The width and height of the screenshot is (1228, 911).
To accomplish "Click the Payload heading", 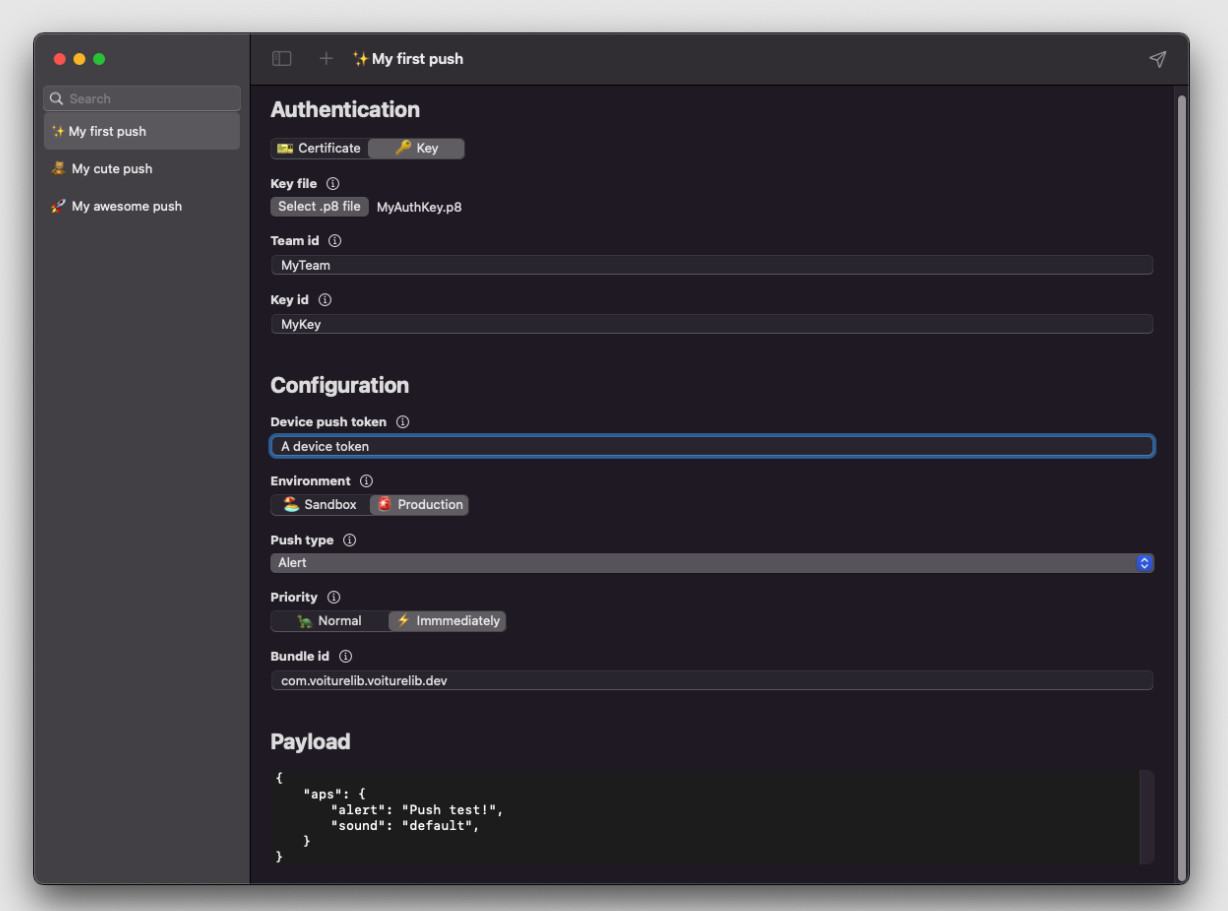I will (x=310, y=742).
